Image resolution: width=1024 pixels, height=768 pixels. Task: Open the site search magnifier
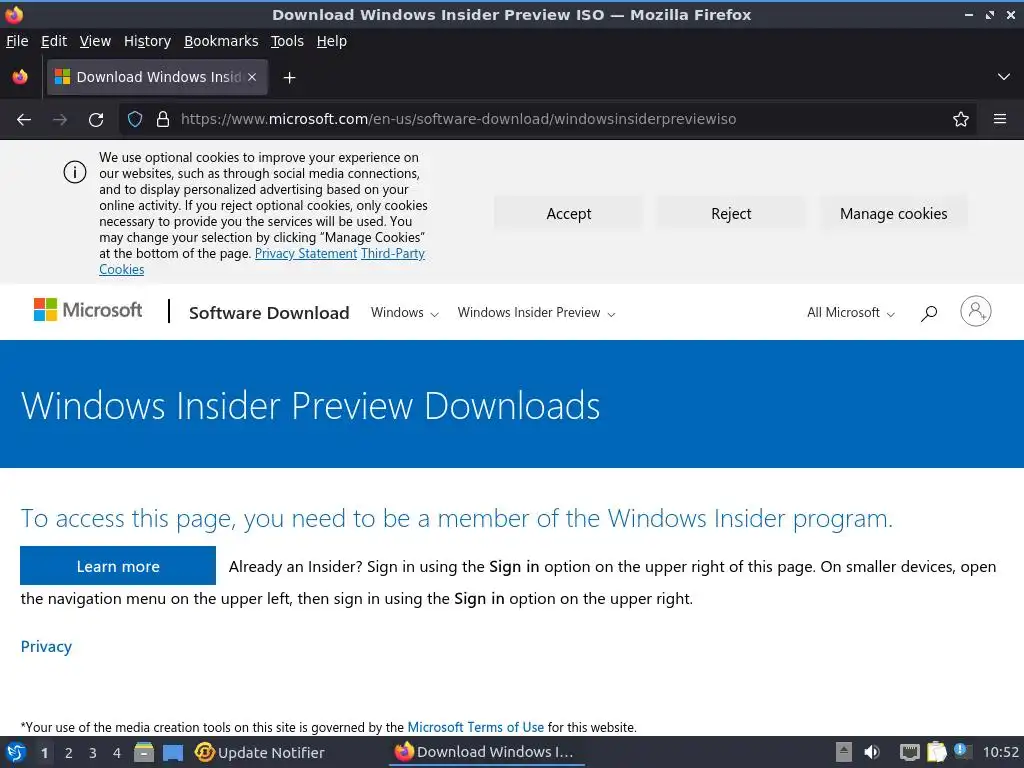point(929,313)
